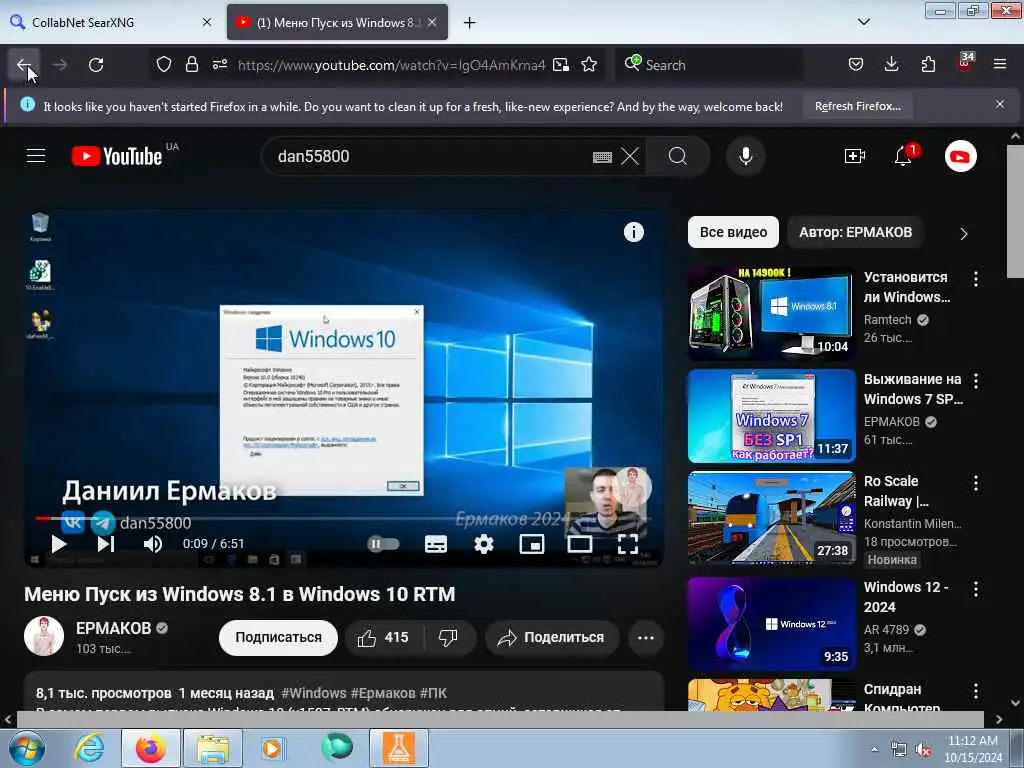Subscribe with Подписаться button
Viewport: 1024px width, 768px height.
[278, 637]
